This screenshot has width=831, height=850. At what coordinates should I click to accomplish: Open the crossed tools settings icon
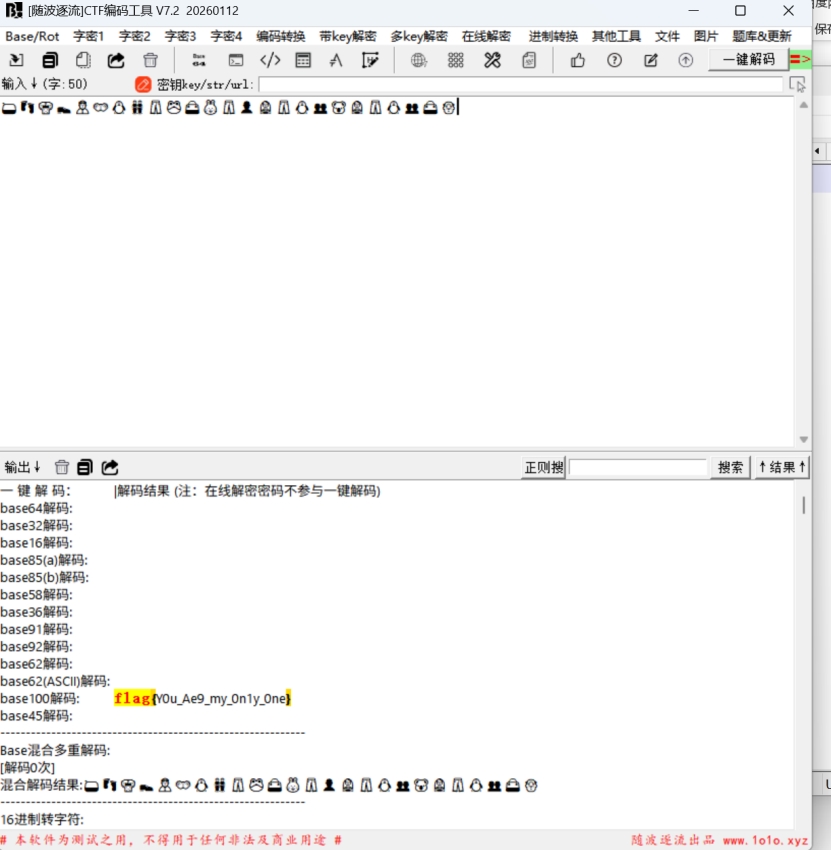tap(492, 60)
